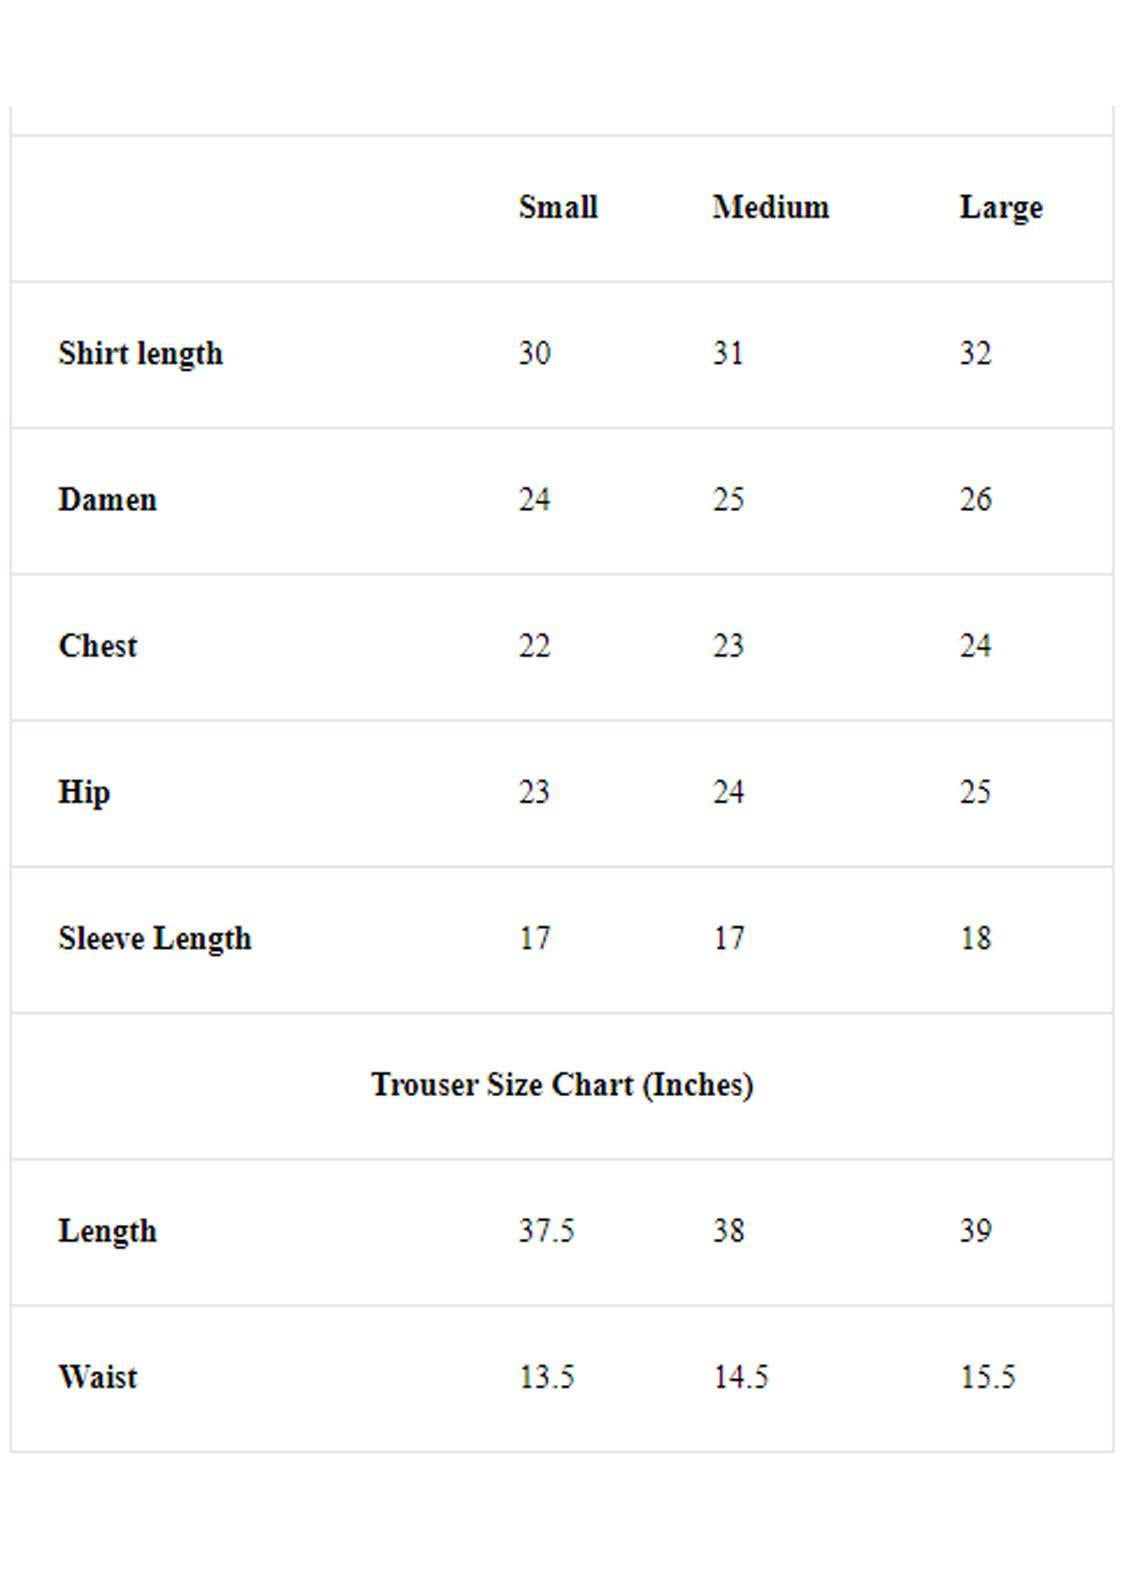
Task: Click the Chest row label
Action: coord(98,646)
